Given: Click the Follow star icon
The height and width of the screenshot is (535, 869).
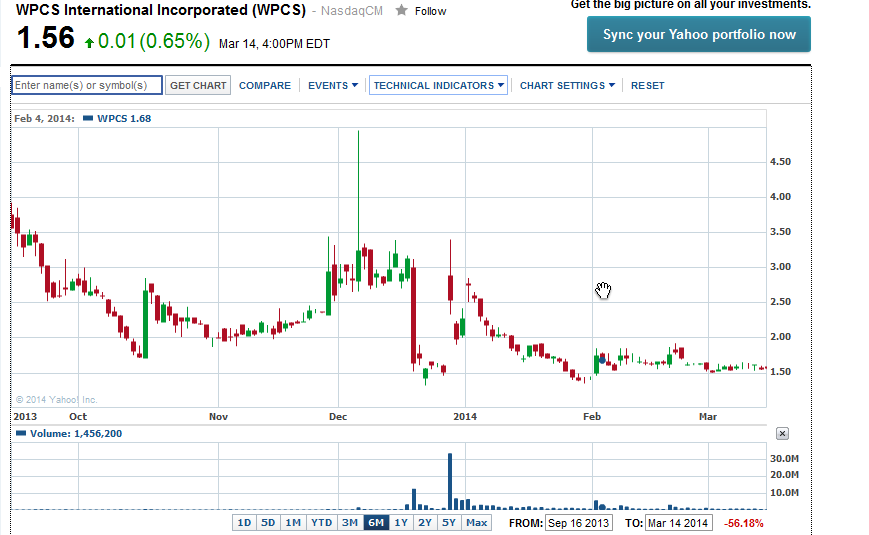Looking at the screenshot, I should tap(402, 11).
